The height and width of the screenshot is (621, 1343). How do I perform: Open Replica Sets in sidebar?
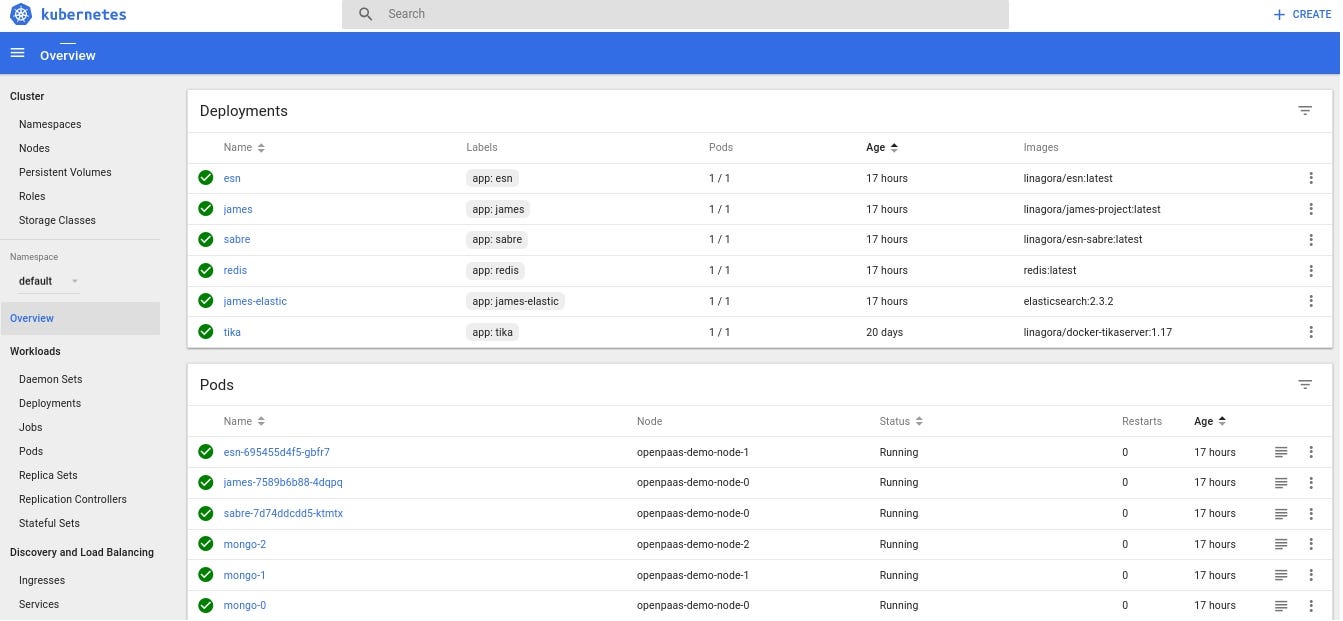pos(48,476)
